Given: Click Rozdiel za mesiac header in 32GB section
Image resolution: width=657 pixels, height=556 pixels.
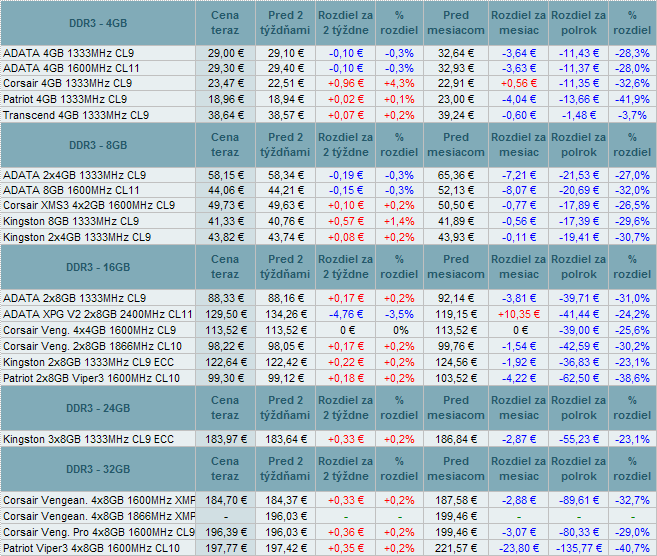Looking at the screenshot, I should tap(519, 468).
